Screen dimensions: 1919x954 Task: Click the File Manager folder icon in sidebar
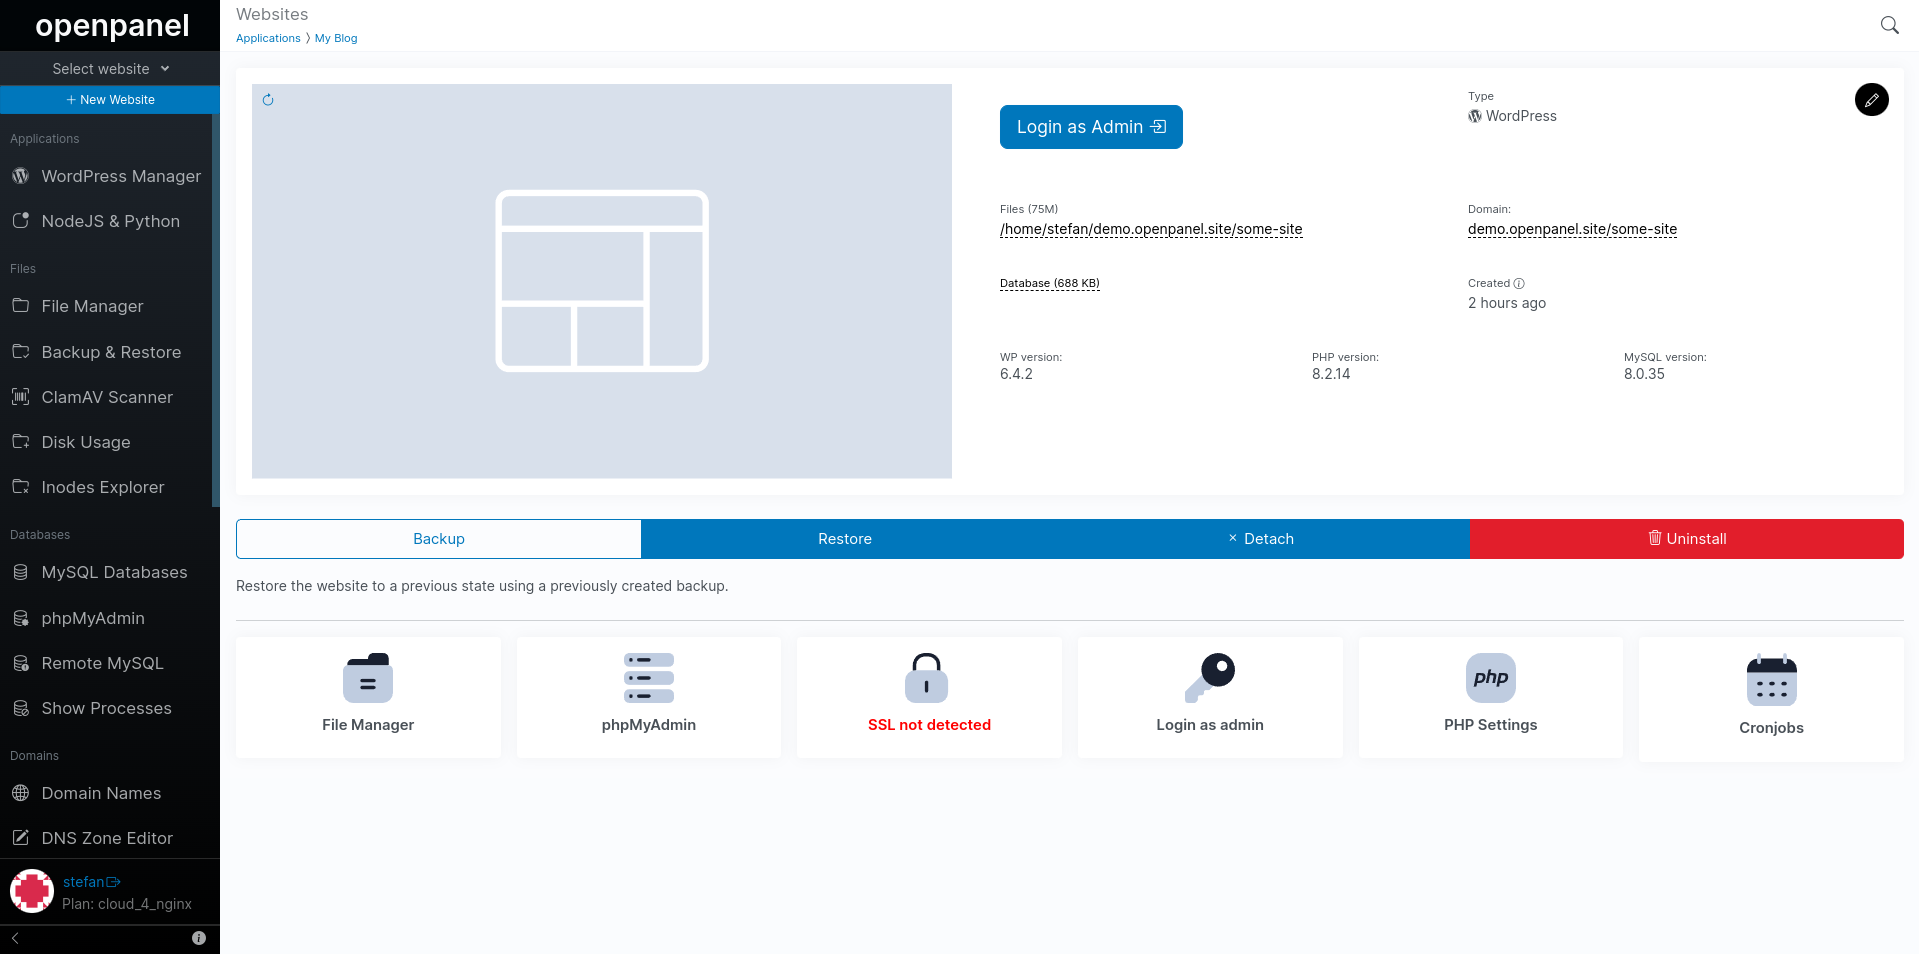coord(21,305)
